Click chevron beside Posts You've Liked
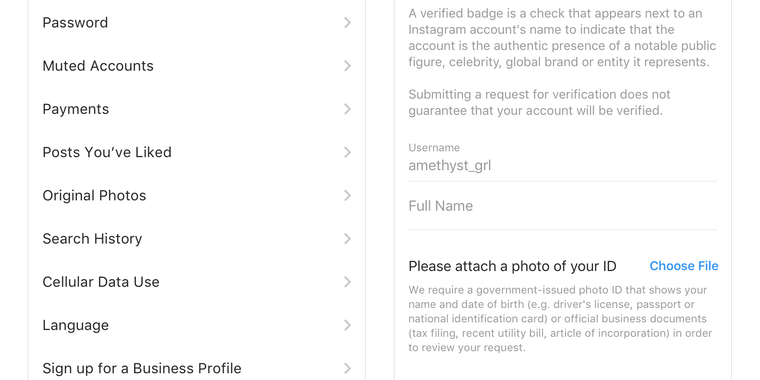760x380 pixels. click(x=347, y=152)
